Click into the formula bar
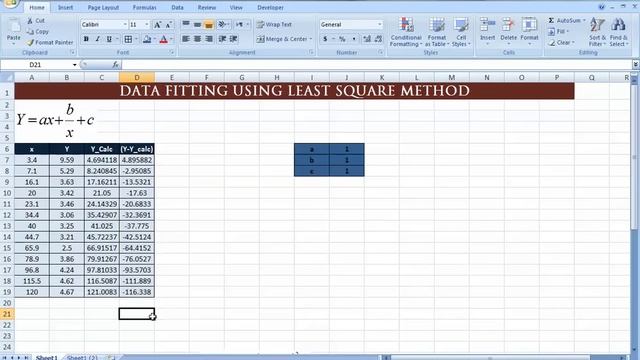The image size is (640, 360). [x=376, y=64]
